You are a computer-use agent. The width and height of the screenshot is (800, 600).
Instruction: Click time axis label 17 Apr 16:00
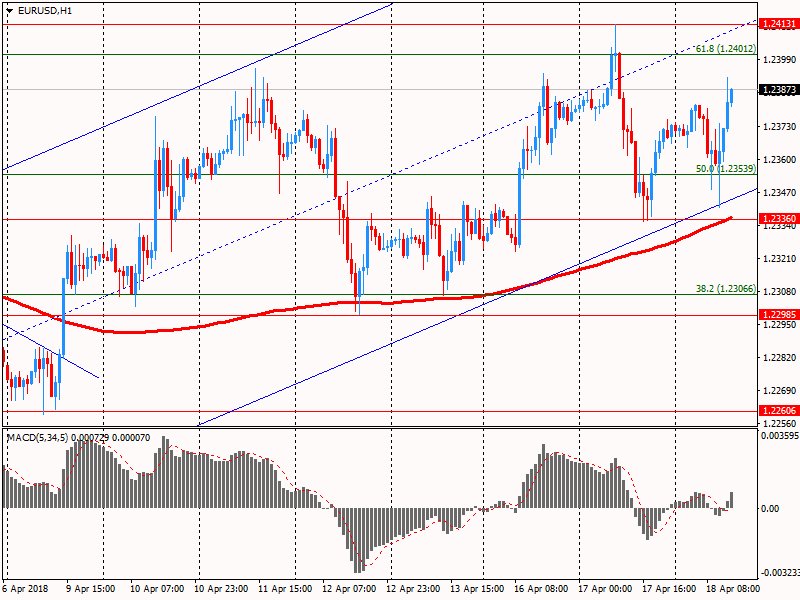pyautogui.click(x=668, y=589)
